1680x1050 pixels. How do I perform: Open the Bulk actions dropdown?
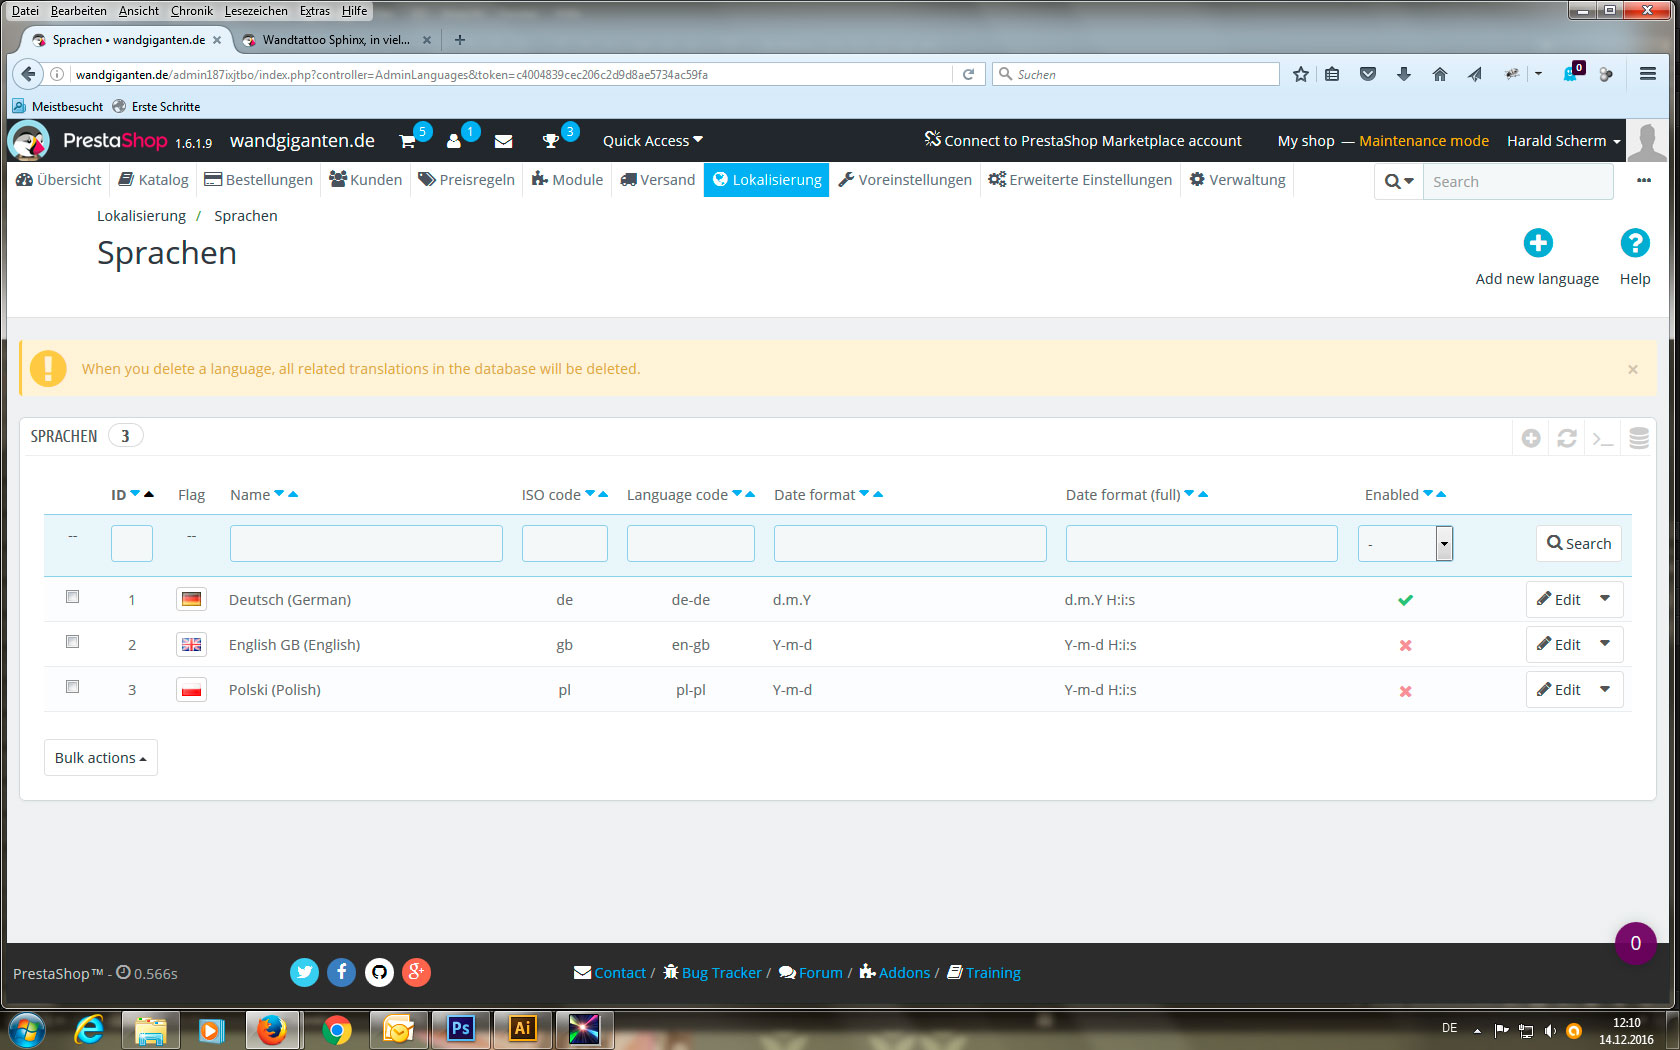100,758
